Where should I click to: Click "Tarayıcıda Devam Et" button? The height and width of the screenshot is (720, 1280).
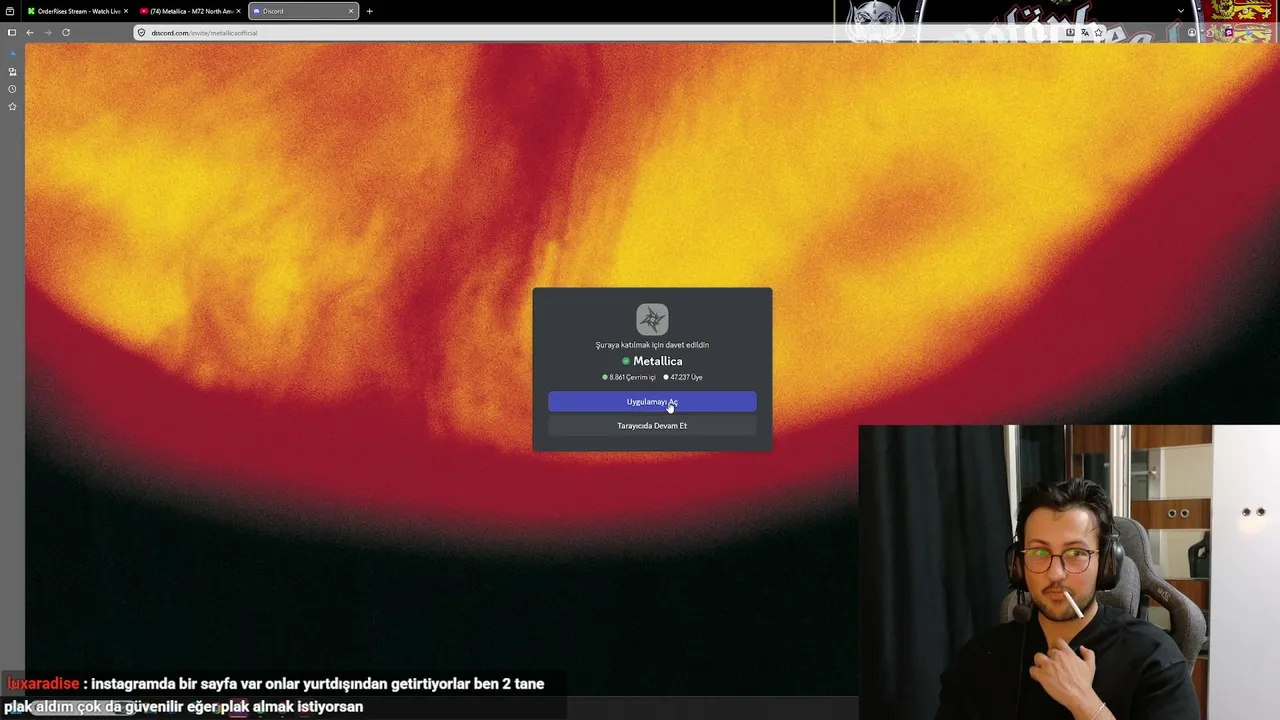pyautogui.click(x=652, y=426)
